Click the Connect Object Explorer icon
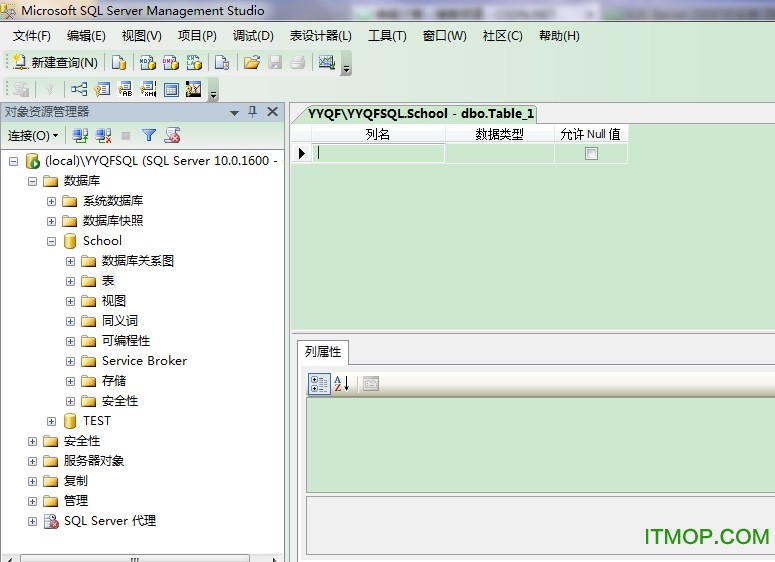The width and height of the screenshot is (775, 562). (80, 135)
